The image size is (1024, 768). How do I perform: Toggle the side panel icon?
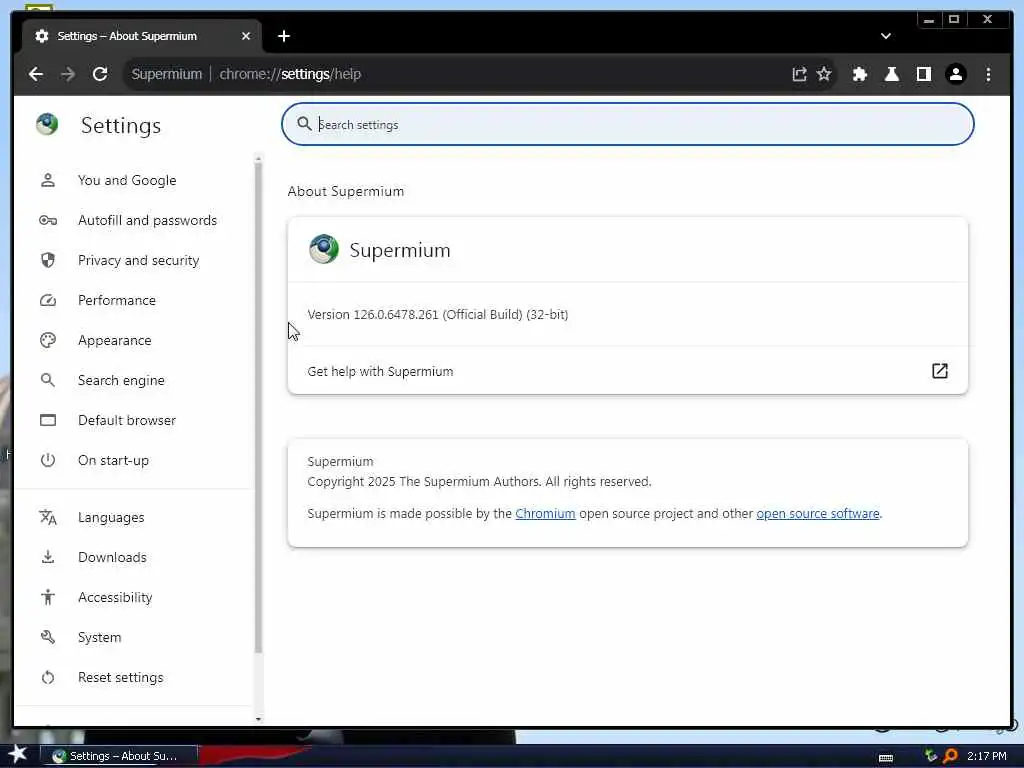923,74
